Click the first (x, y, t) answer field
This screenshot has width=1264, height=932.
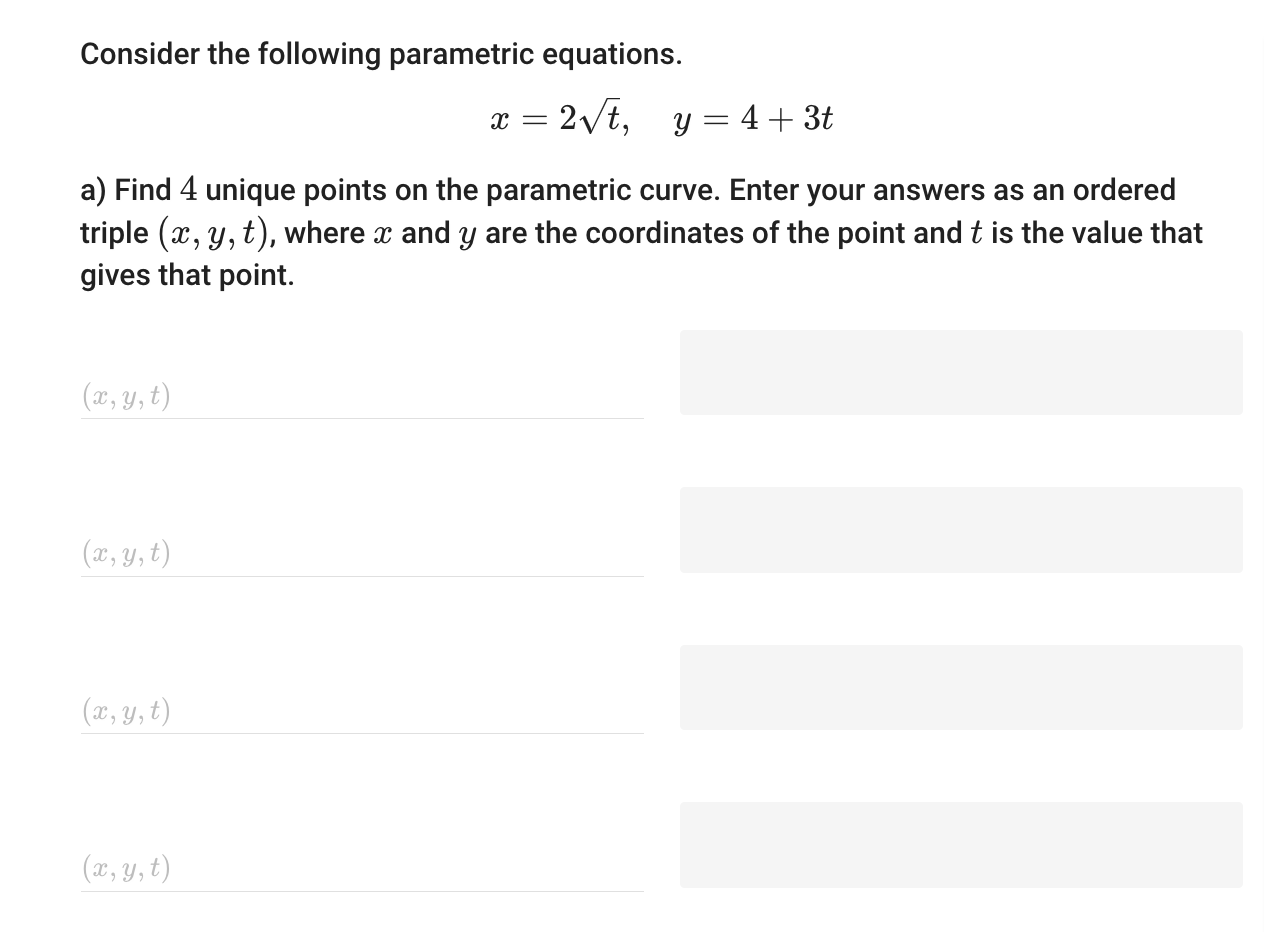click(x=360, y=400)
